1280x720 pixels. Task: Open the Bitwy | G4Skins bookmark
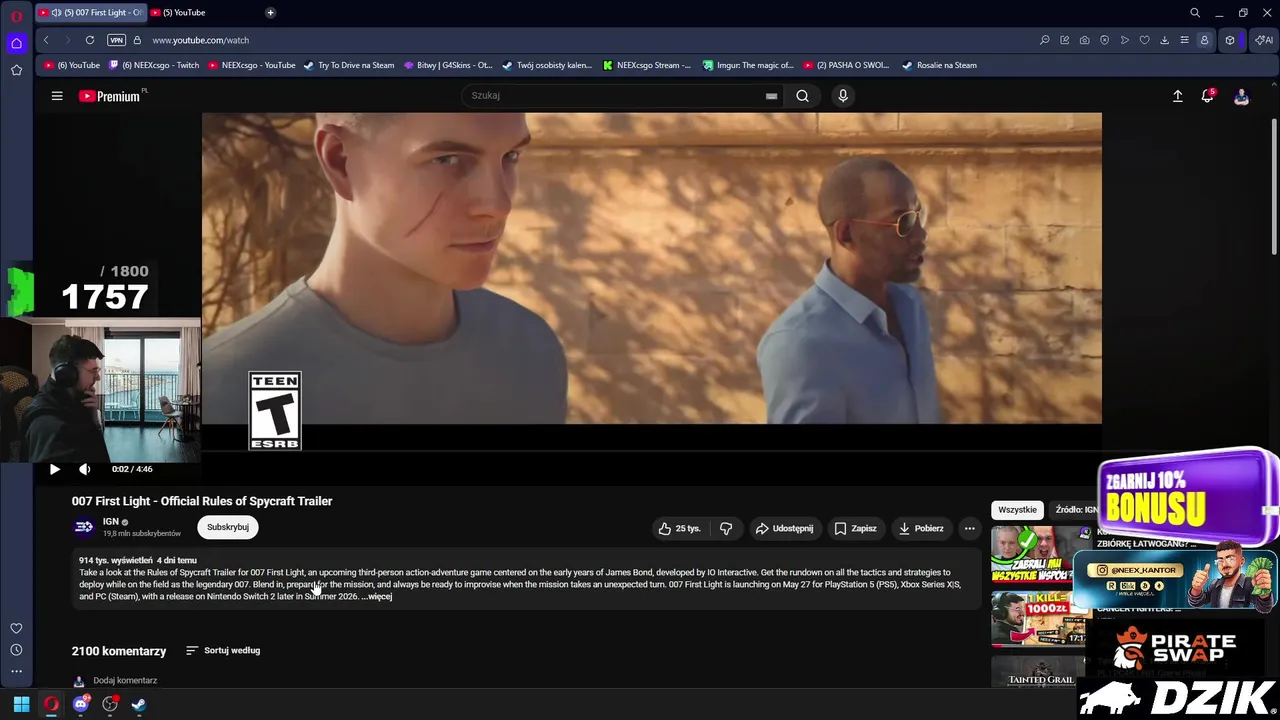pos(448,65)
